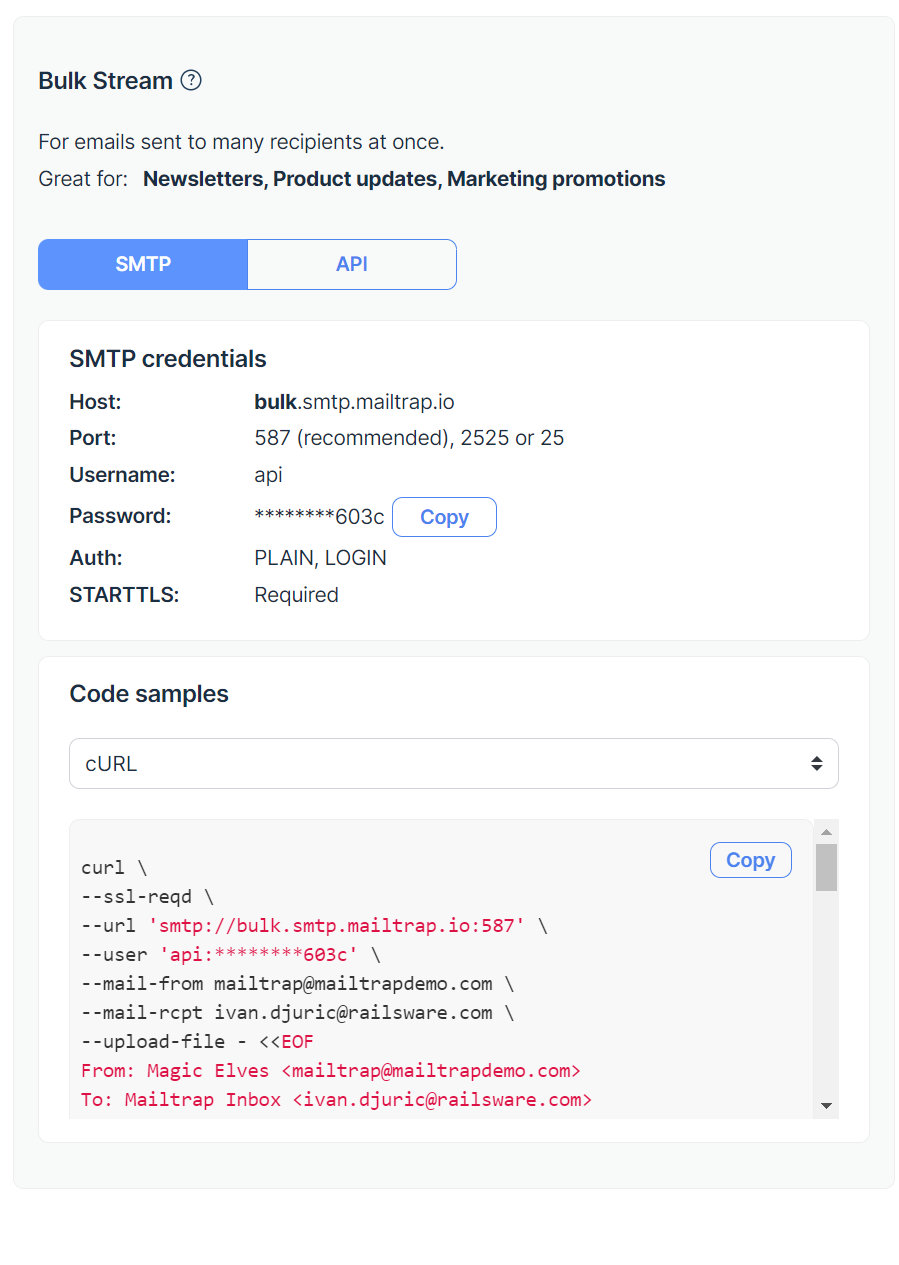This screenshot has height=1265, width=899.
Task: Click the question mark icon next to Bulk Stream
Action: (x=190, y=80)
